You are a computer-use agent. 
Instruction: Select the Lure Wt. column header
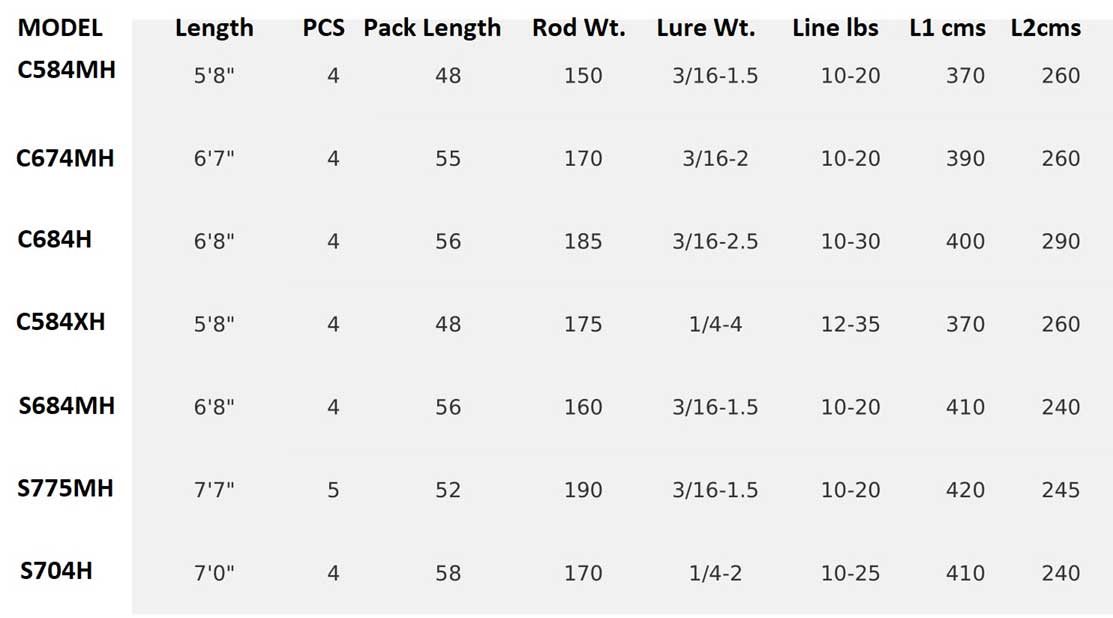[706, 28]
